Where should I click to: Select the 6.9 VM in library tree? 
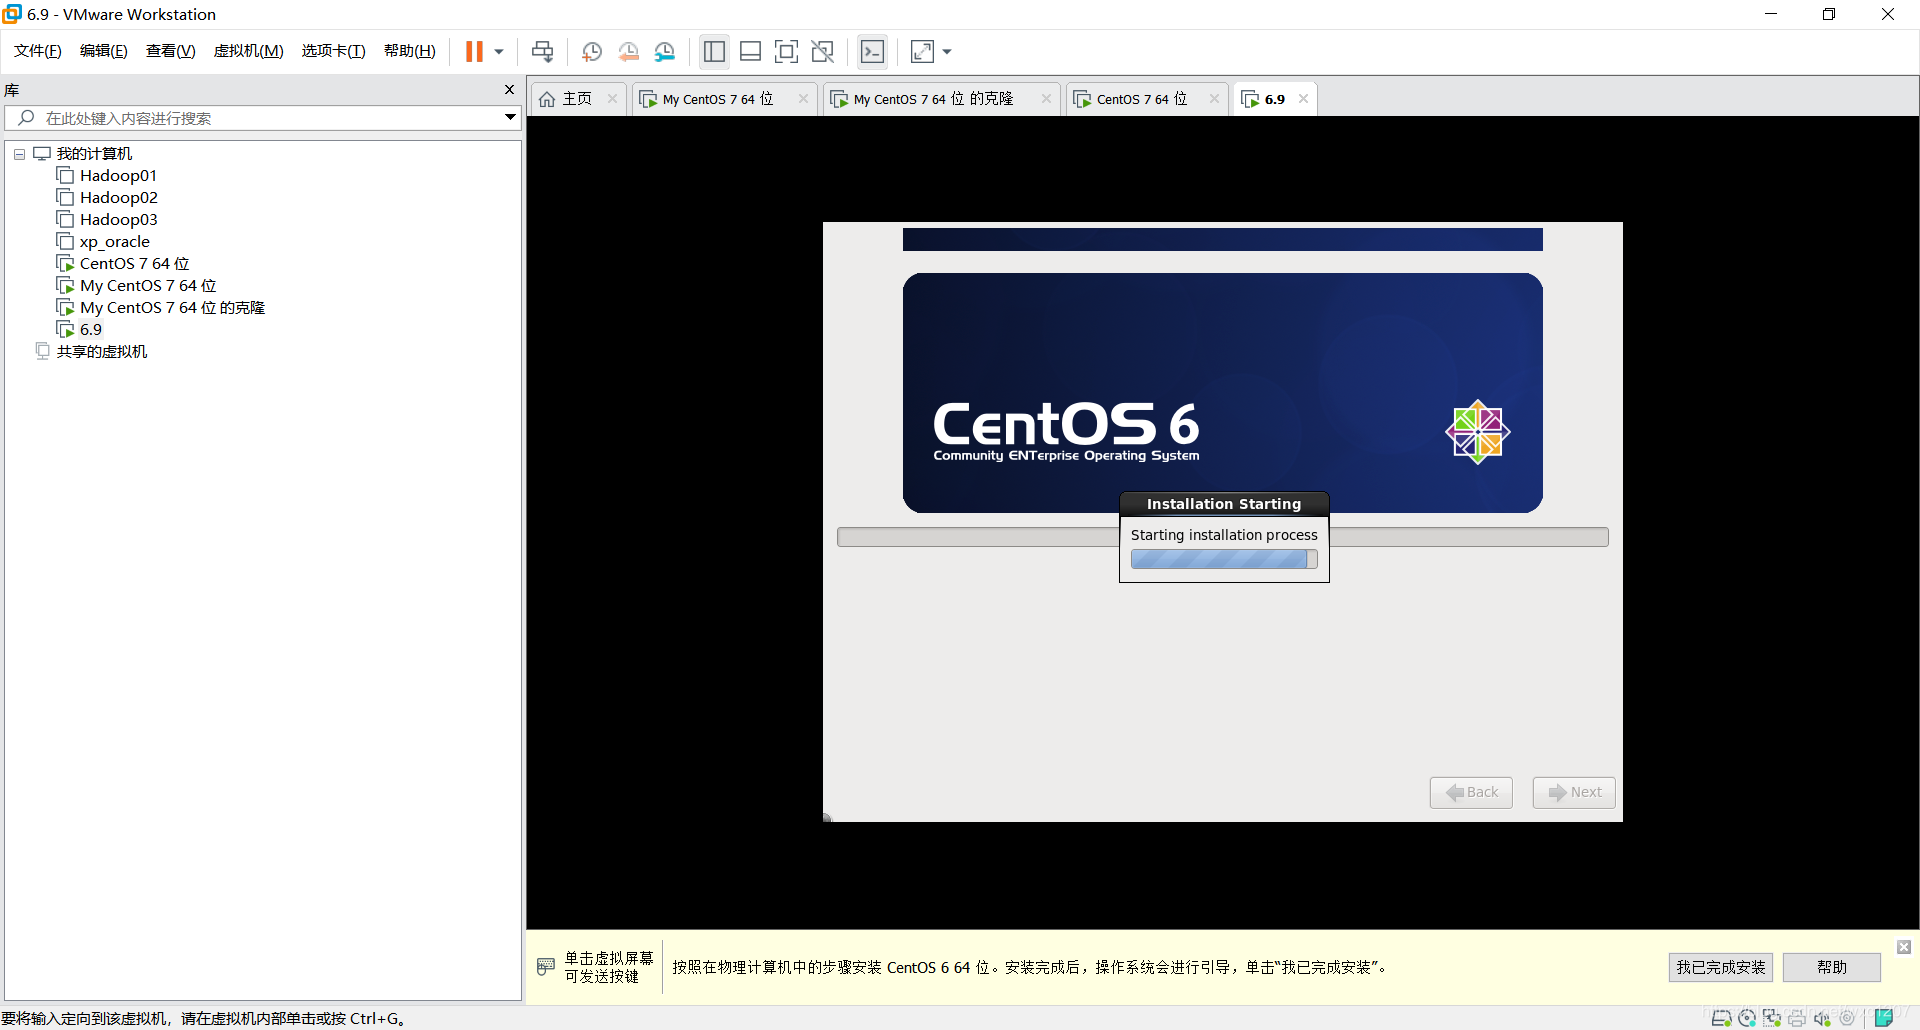(x=80, y=330)
